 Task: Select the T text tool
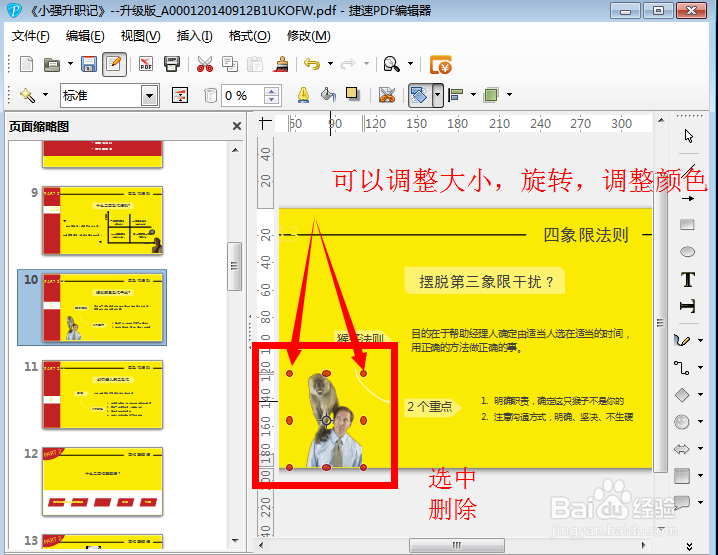click(x=688, y=279)
